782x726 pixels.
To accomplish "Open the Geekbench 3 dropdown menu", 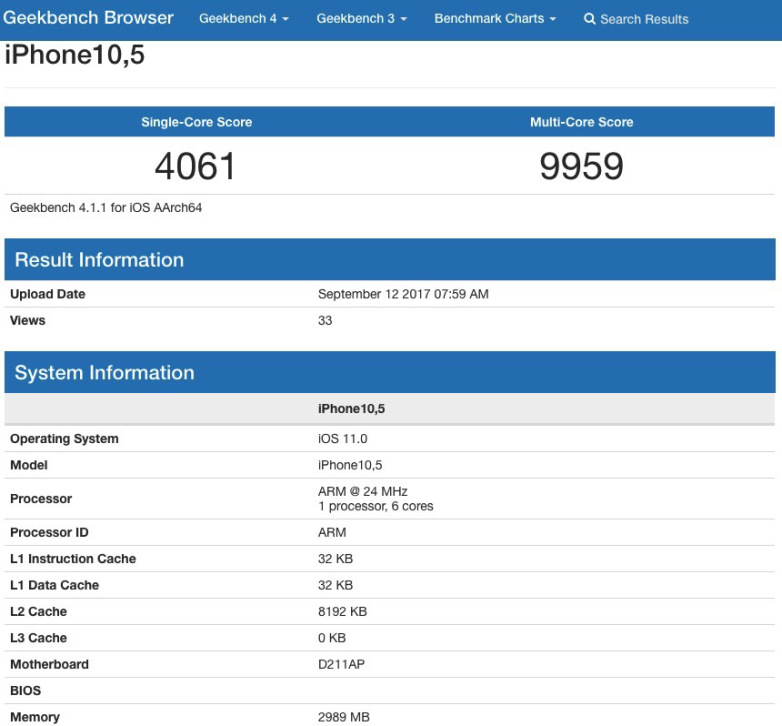I will [x=361, y=19].
